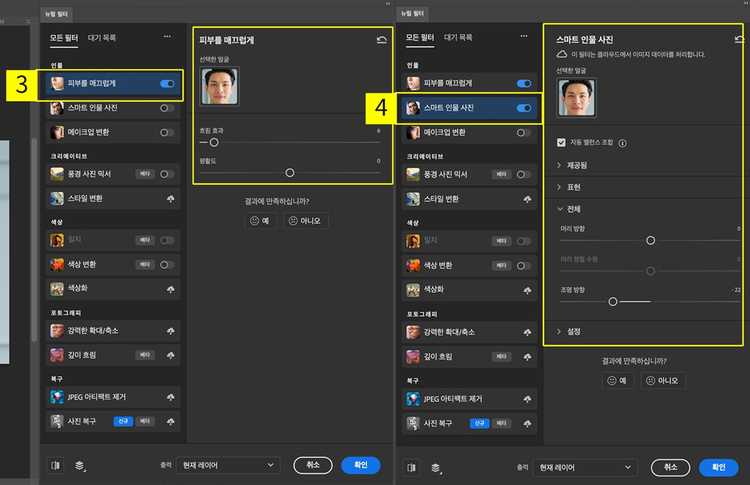
Task: Collapse left panel with the double-arrow icon
Action: pos(388,3)
